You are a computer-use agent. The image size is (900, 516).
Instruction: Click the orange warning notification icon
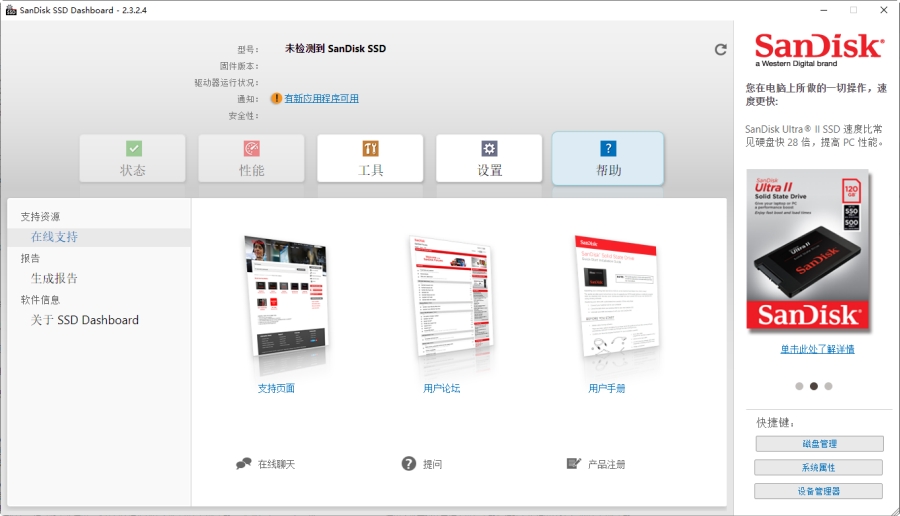point(276,99)
